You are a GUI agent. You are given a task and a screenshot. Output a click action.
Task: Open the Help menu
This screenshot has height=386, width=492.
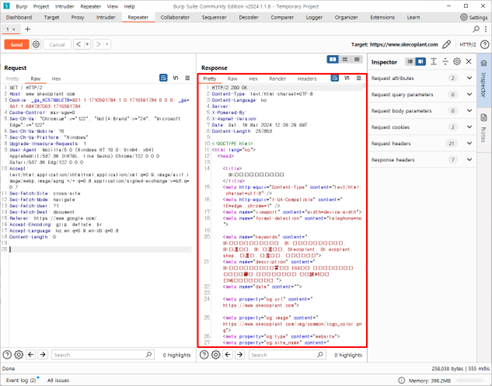pos(129,6)
